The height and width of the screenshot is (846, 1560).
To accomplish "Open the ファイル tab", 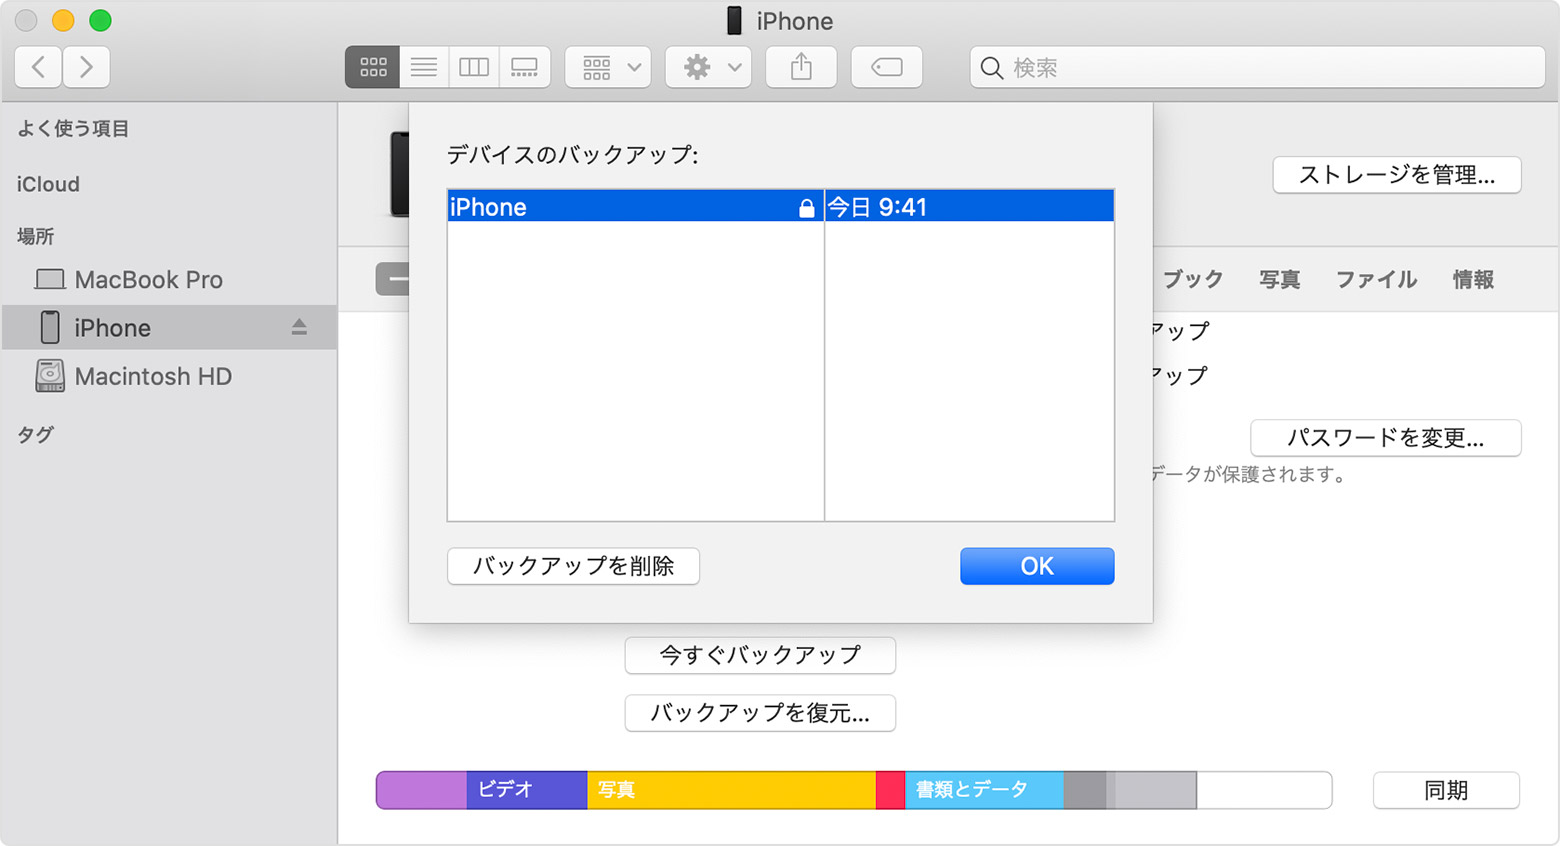I will click(1376, 279).
